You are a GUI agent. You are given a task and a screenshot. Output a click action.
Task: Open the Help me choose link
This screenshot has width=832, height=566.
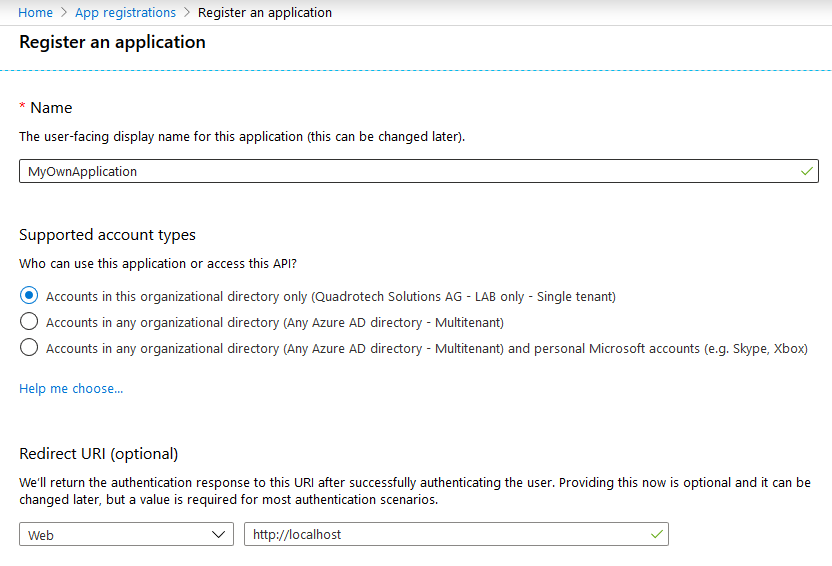click(71, 388)
